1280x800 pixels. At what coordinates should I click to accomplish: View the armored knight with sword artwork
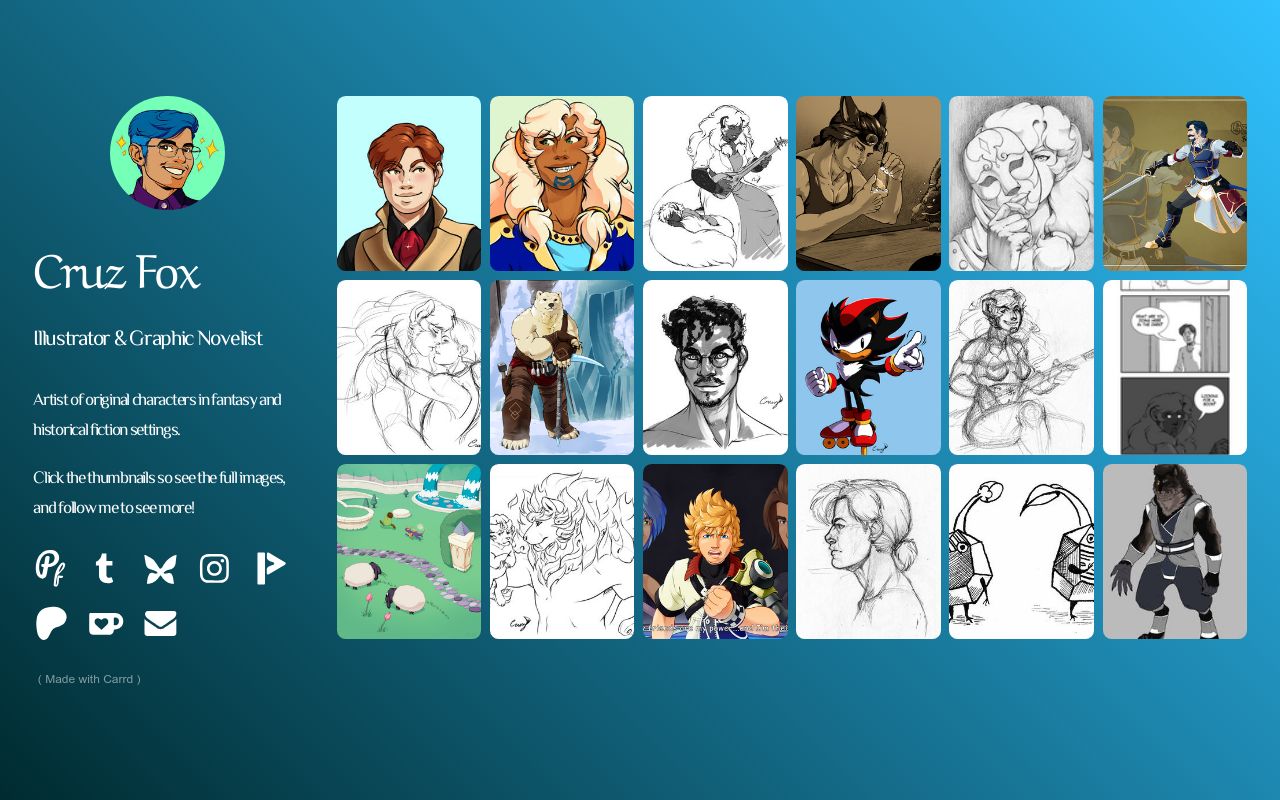click(1175, 183)
